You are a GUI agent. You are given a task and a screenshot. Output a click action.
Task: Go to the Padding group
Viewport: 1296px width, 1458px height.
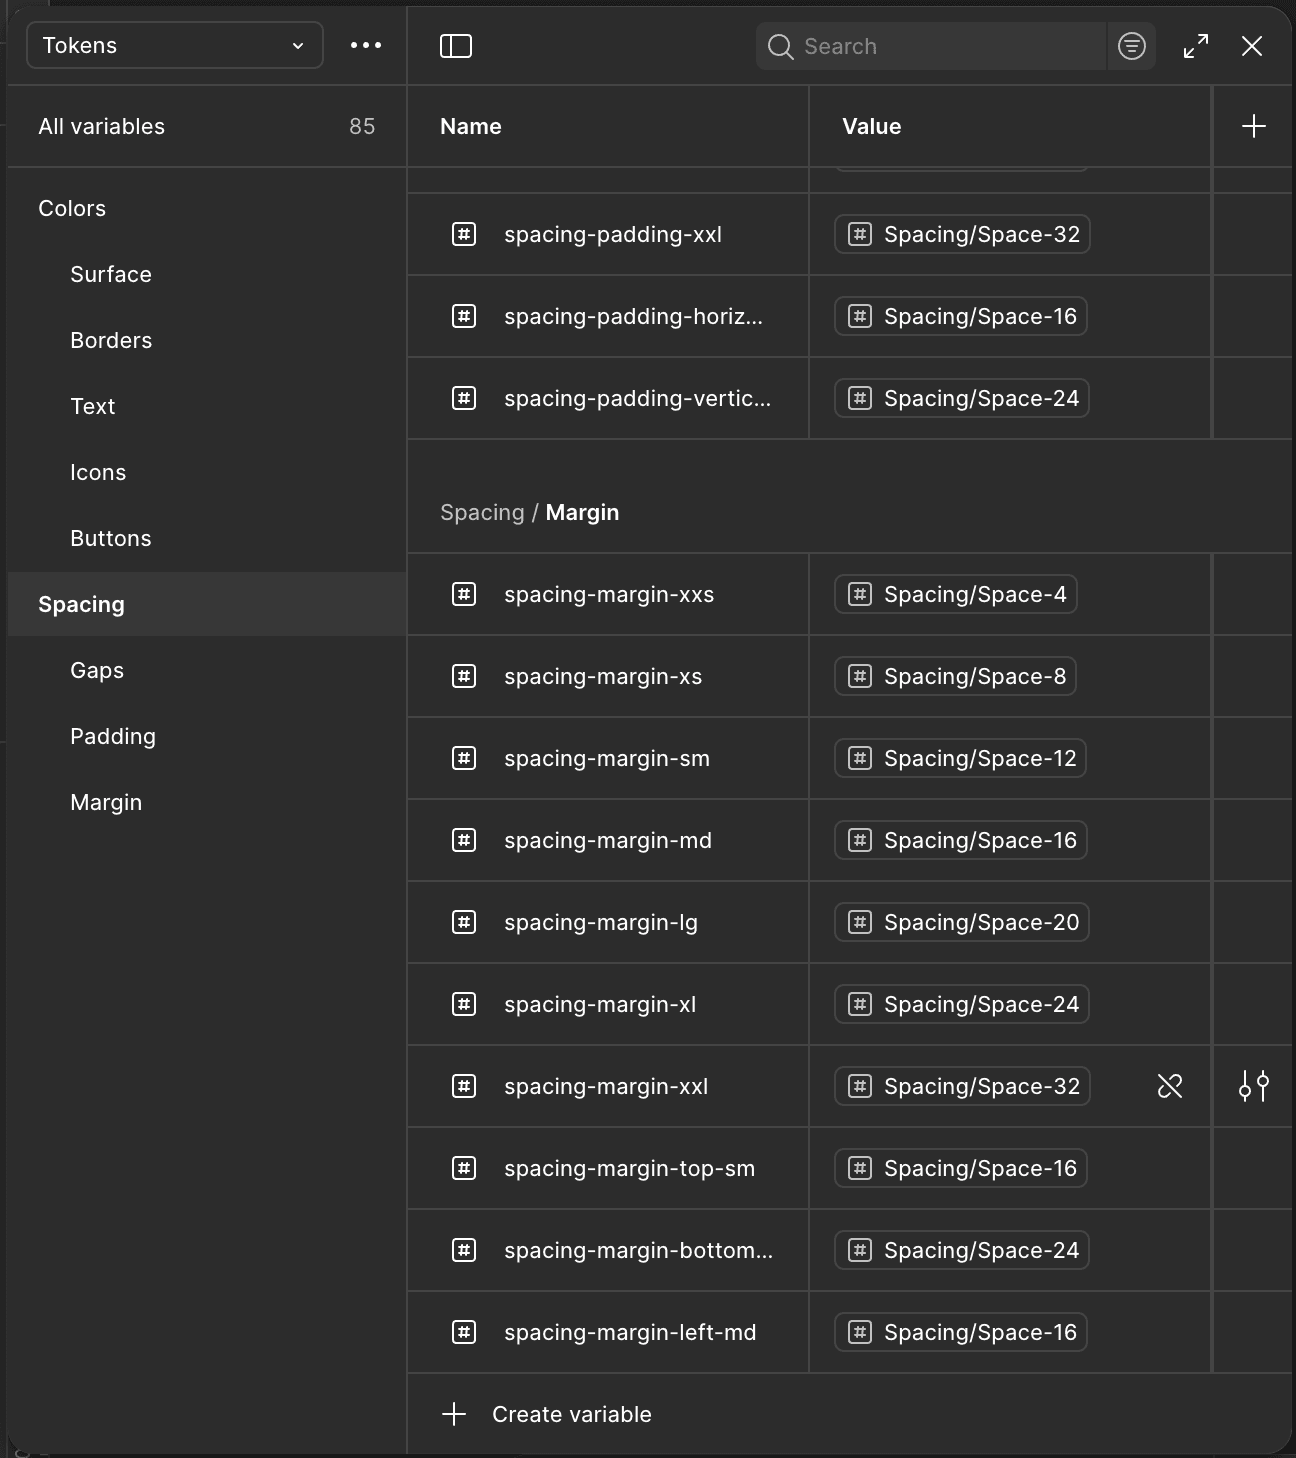(x=113, y=736)
